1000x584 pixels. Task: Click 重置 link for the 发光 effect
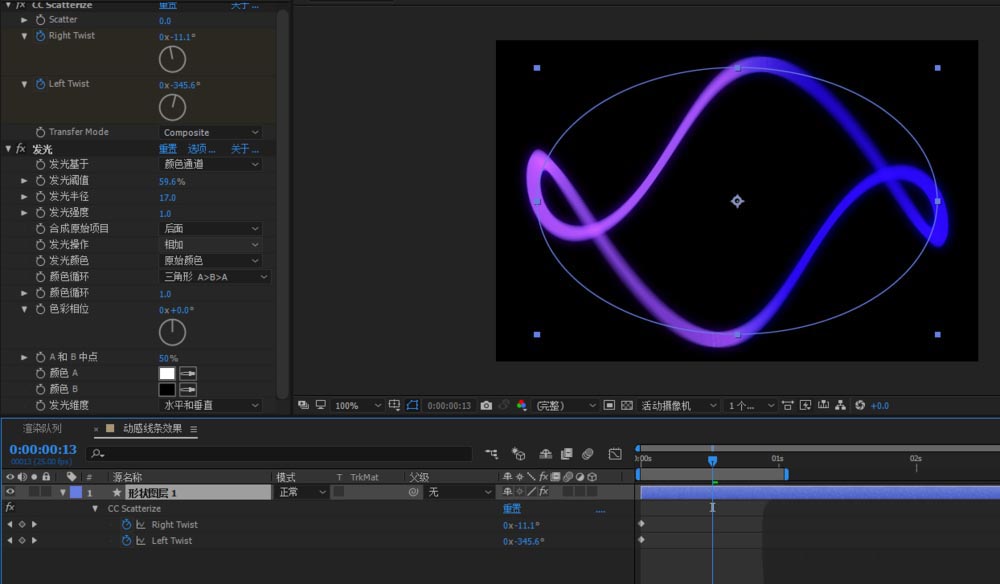[x=167, y=149]
